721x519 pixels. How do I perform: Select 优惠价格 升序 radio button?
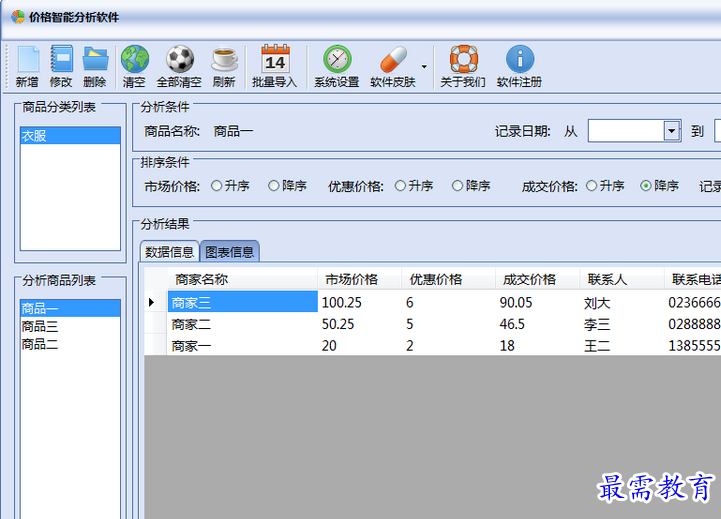tap(400, 186)
